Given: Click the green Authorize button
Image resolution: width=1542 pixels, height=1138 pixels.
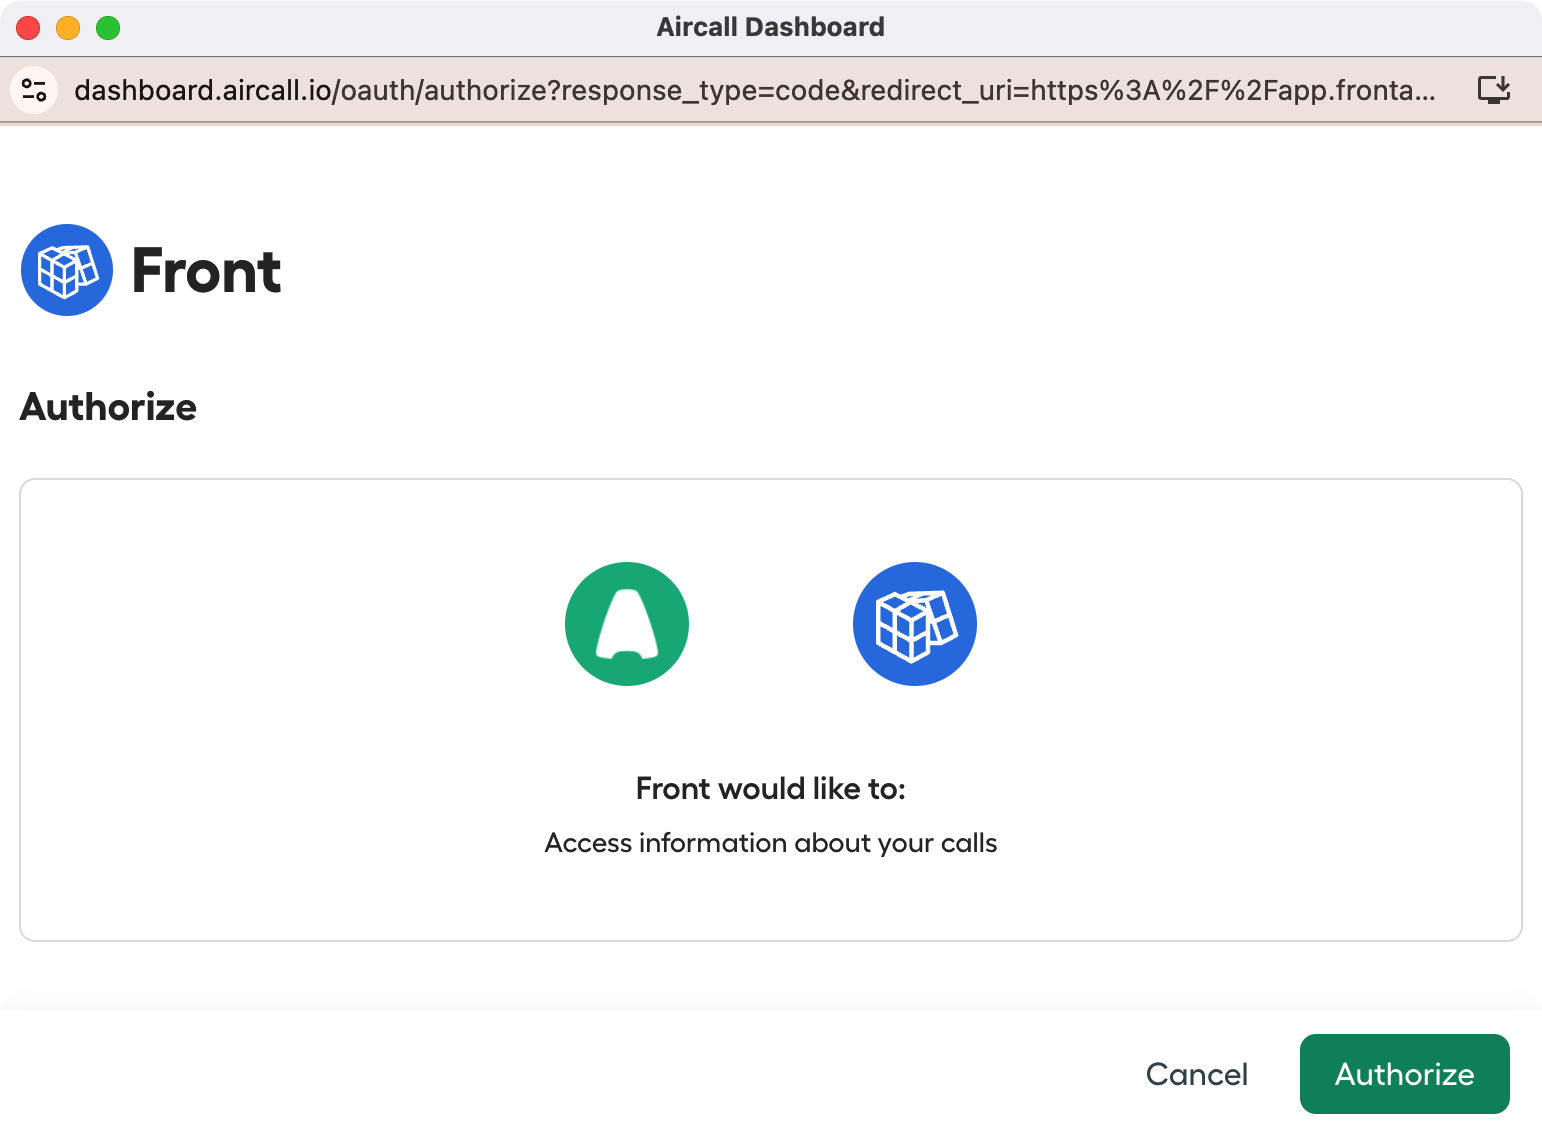Looking at the screenshot, I should pos(1404,1074).
